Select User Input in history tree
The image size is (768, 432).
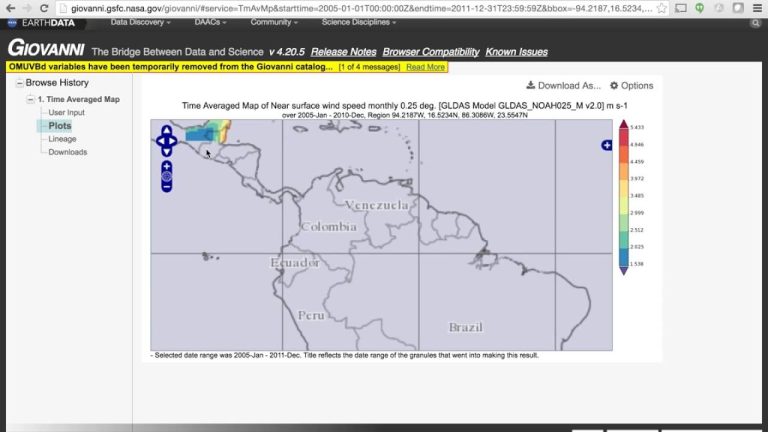click(66, 113)
